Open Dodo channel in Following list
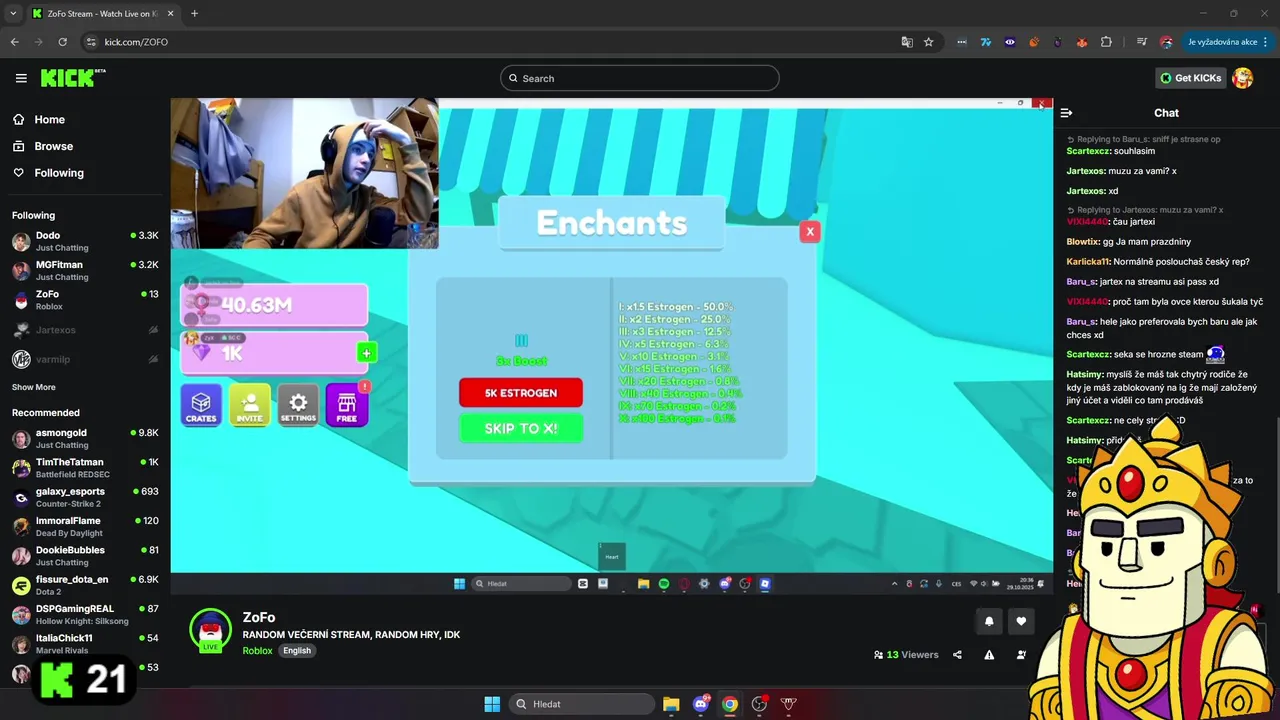The height and width of the screenshot is (720, 1280). 85,241
